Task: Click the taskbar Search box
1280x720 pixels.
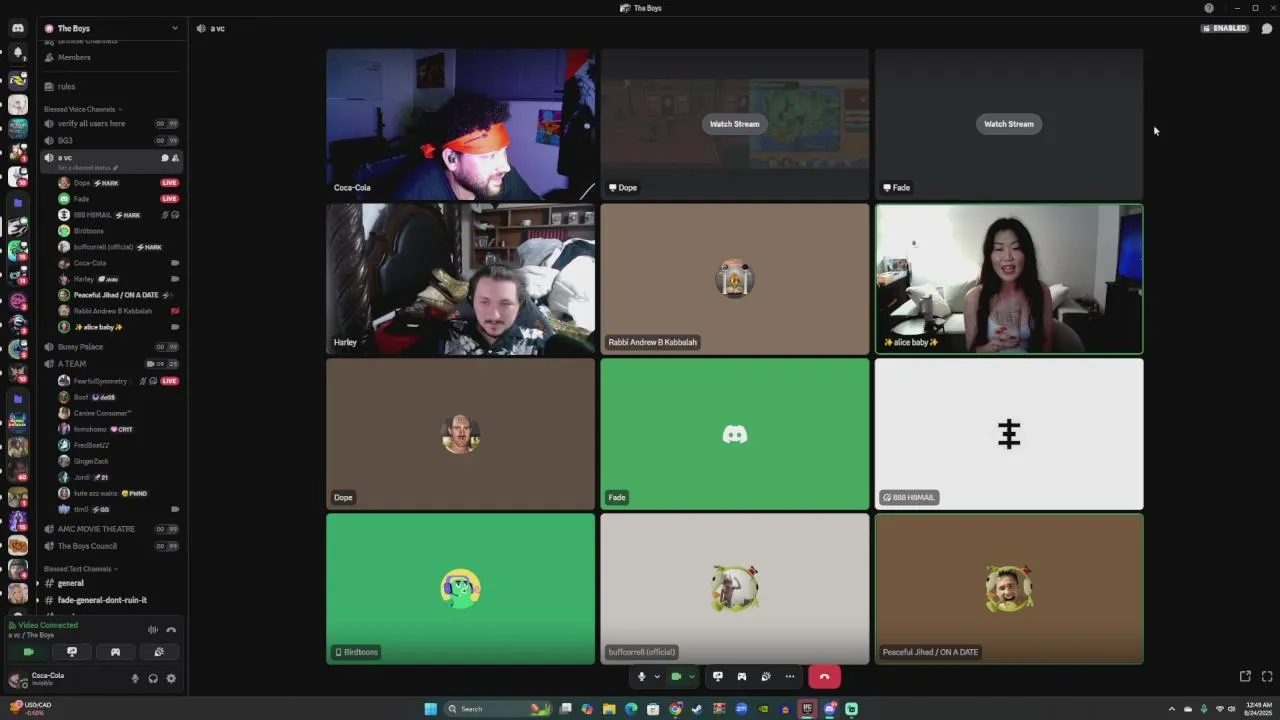Action: pyautogui.click(x=497, y=709)
